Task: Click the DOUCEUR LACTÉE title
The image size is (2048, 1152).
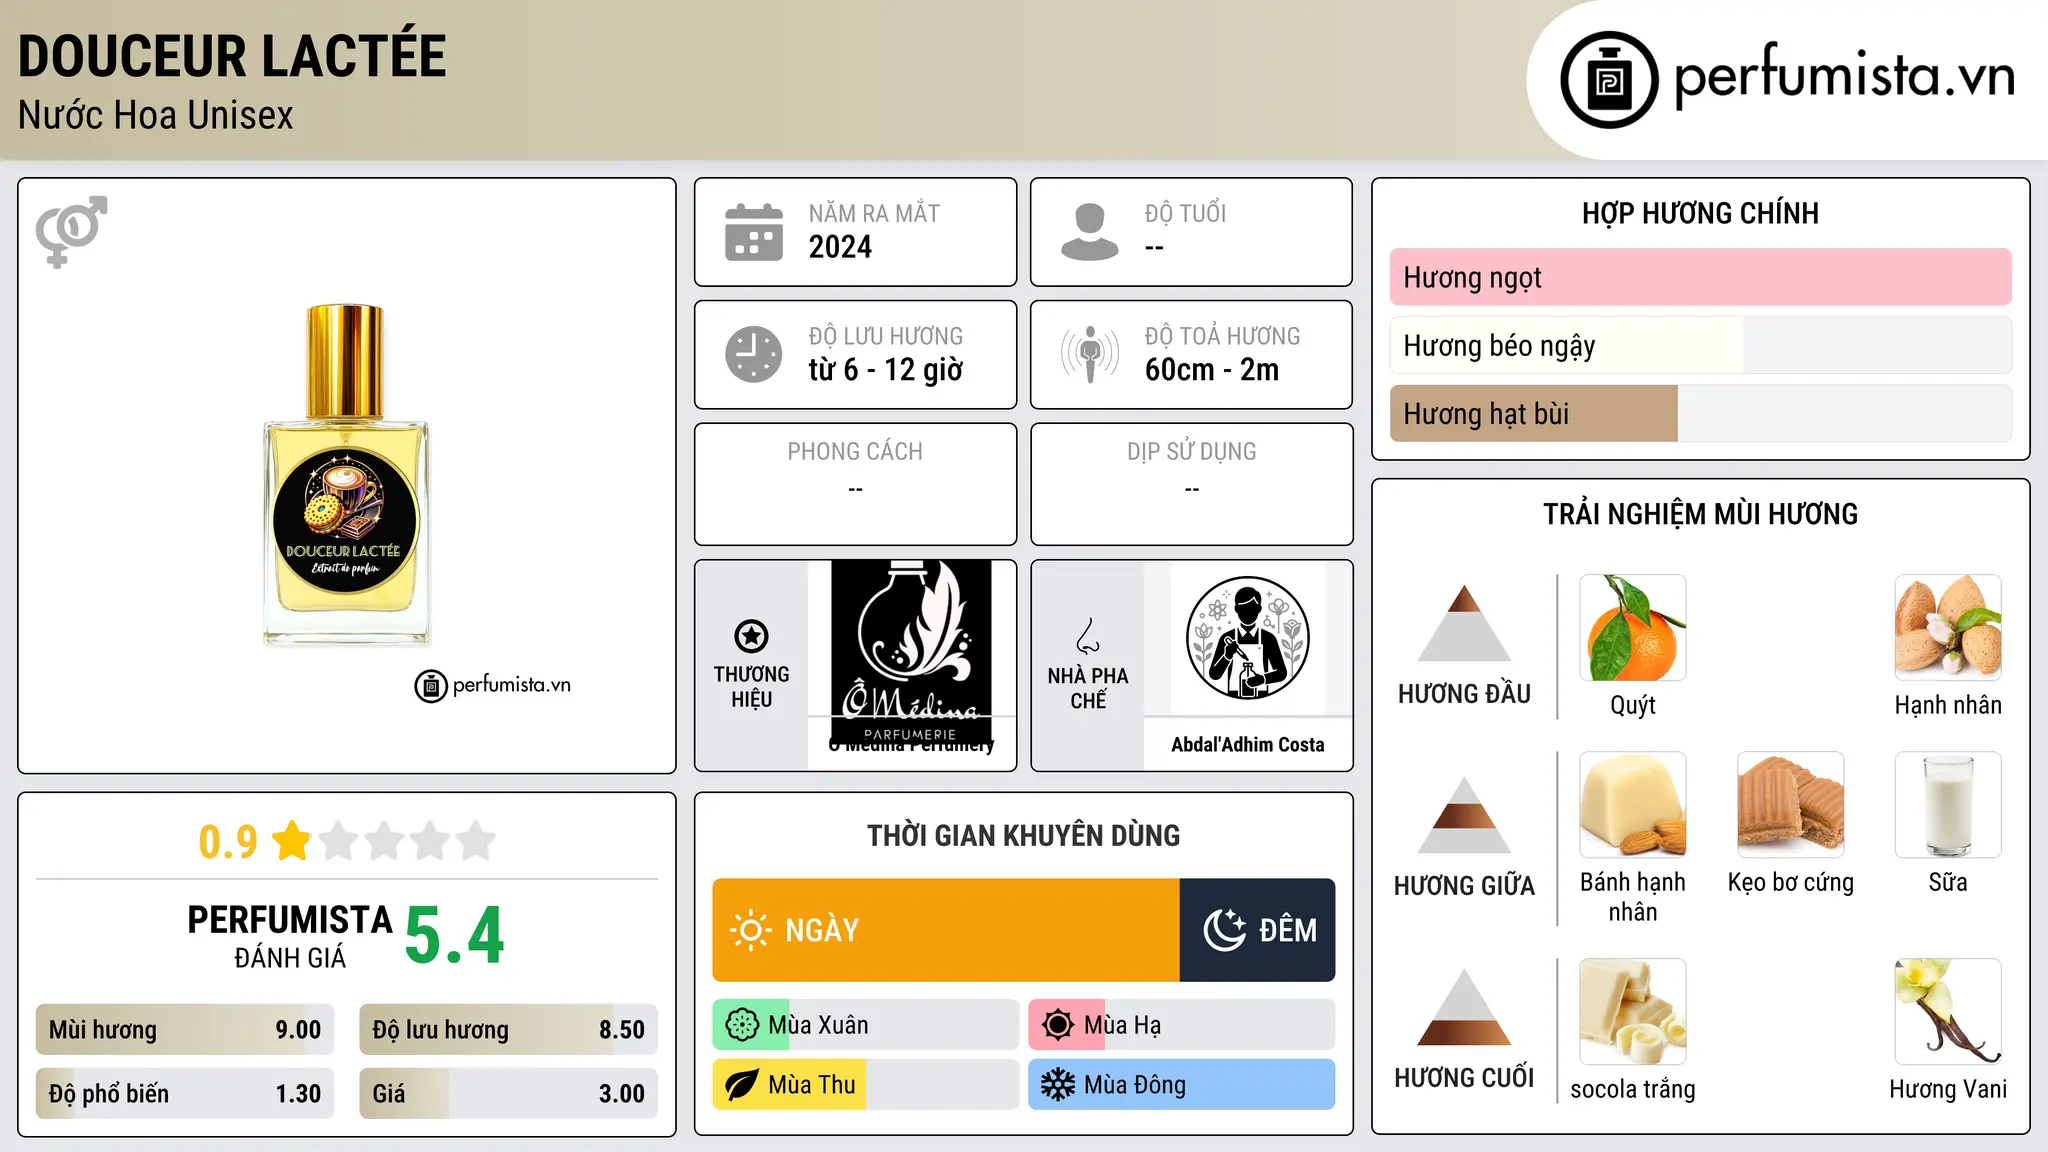Action: click(x=232, y=56)
